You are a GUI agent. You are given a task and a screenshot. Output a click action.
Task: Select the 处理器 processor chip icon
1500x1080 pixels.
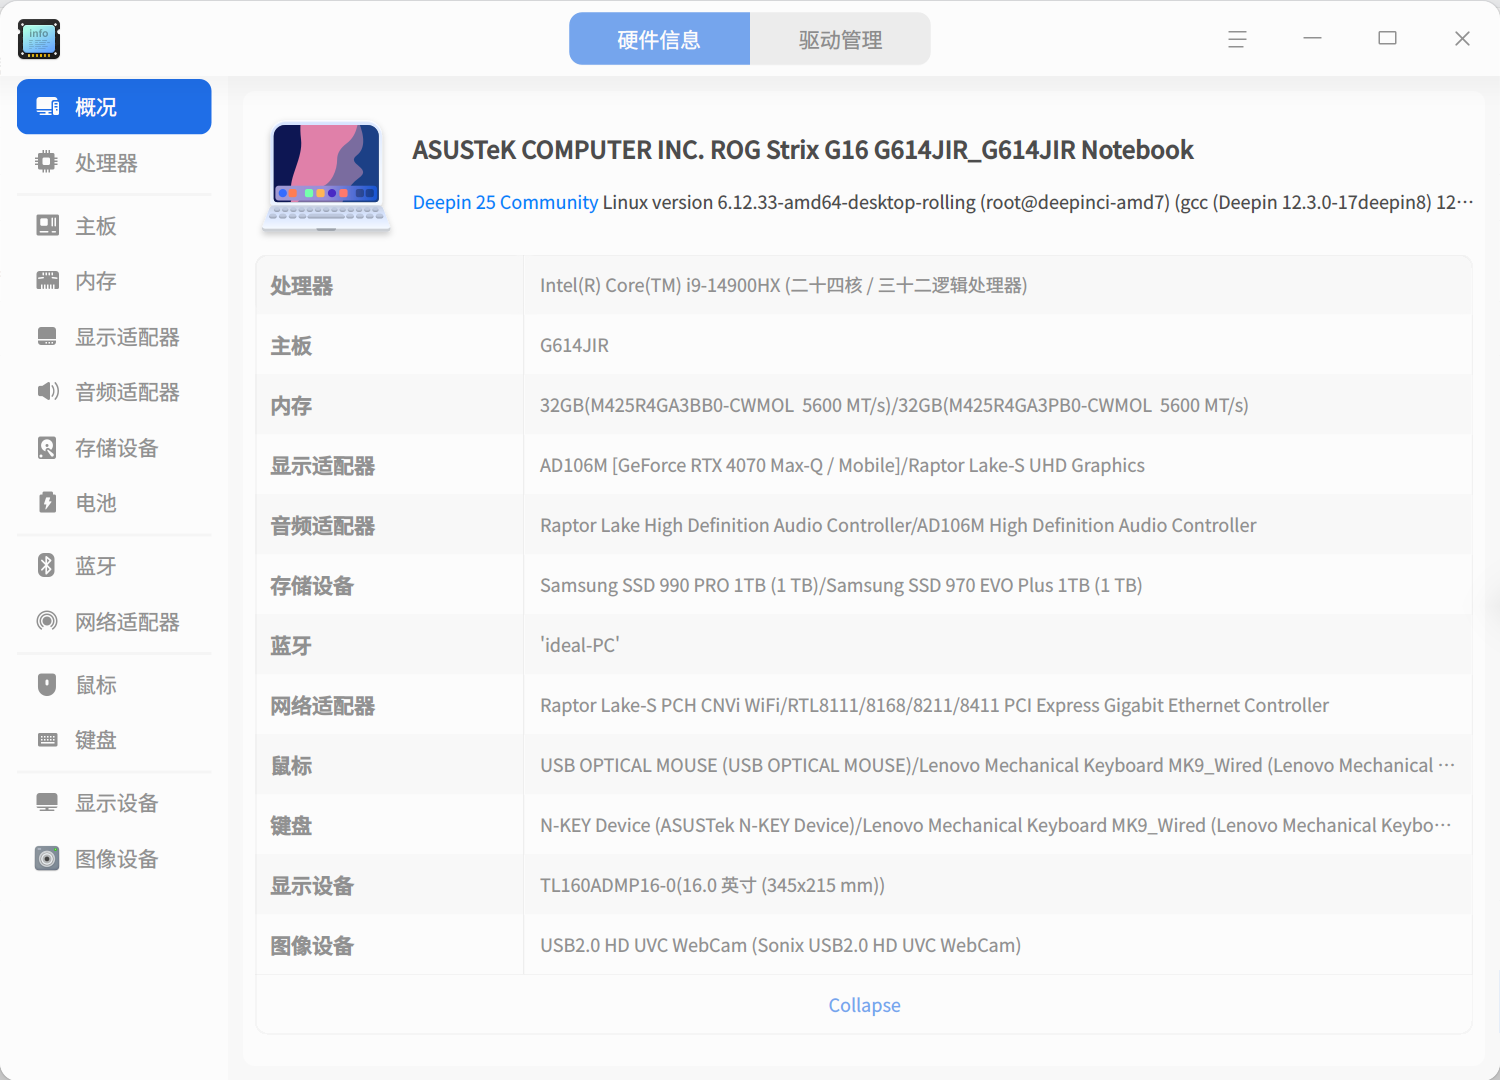[x=47, y=162]
